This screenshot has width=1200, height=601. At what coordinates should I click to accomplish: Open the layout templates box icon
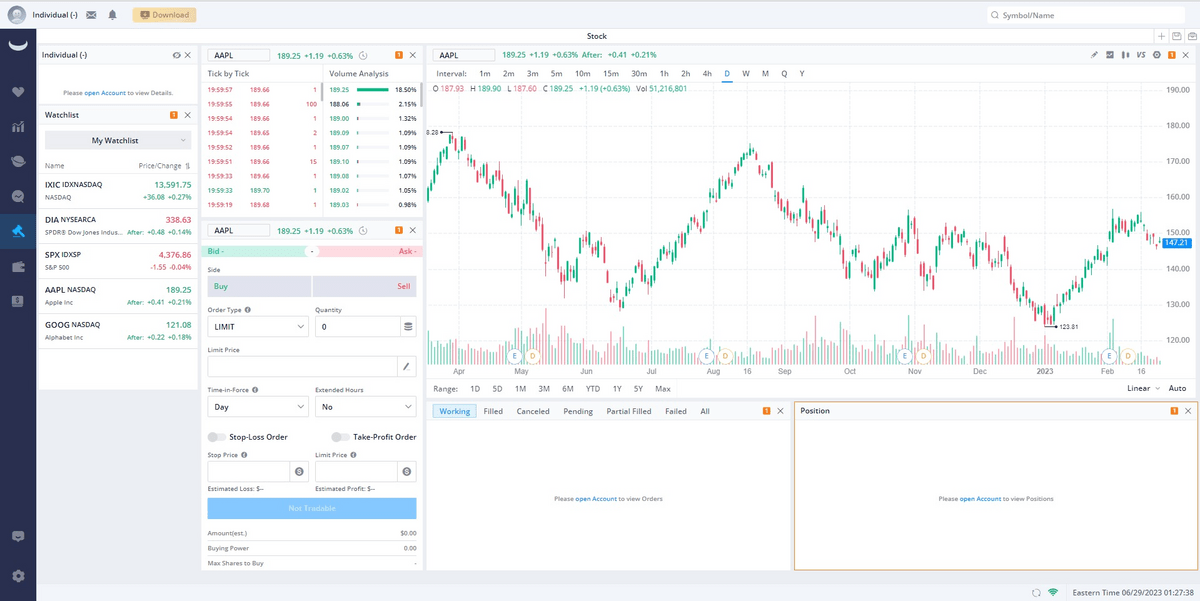pos(1191,36)
